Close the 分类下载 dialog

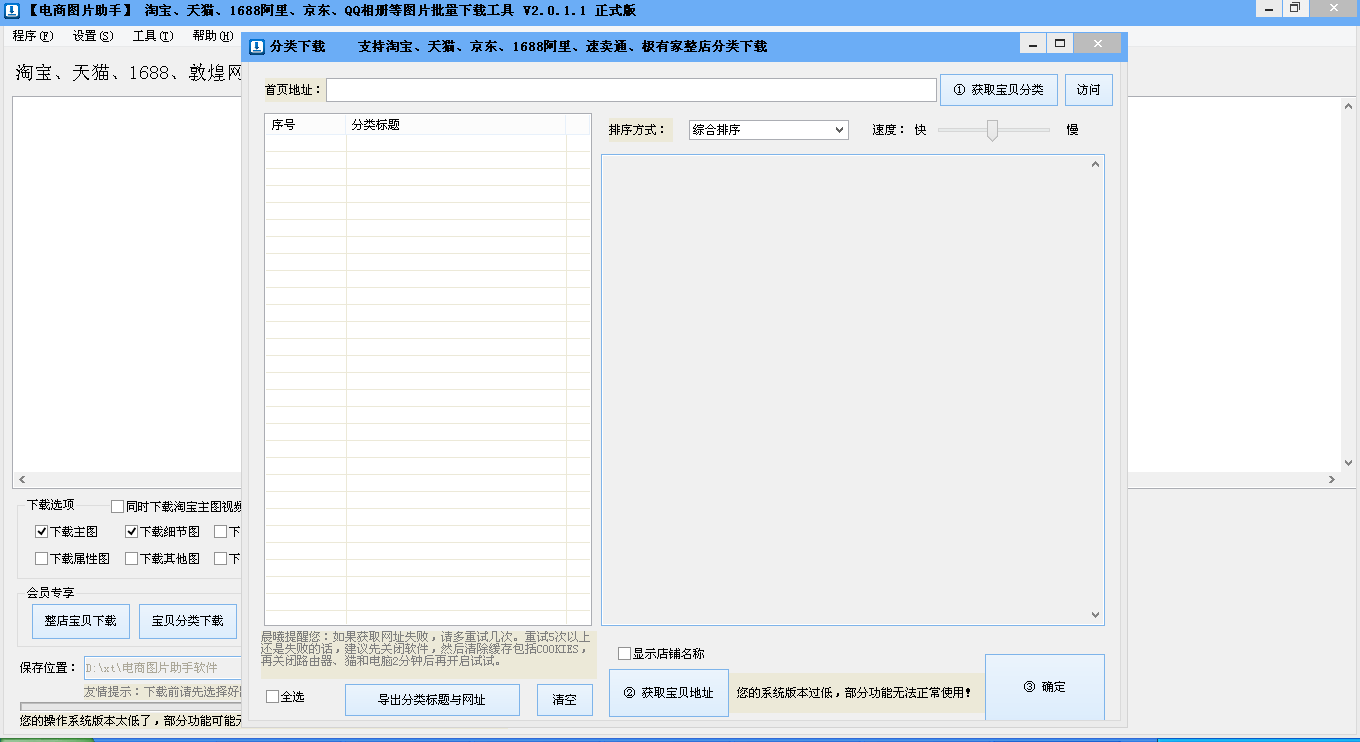1098,44
